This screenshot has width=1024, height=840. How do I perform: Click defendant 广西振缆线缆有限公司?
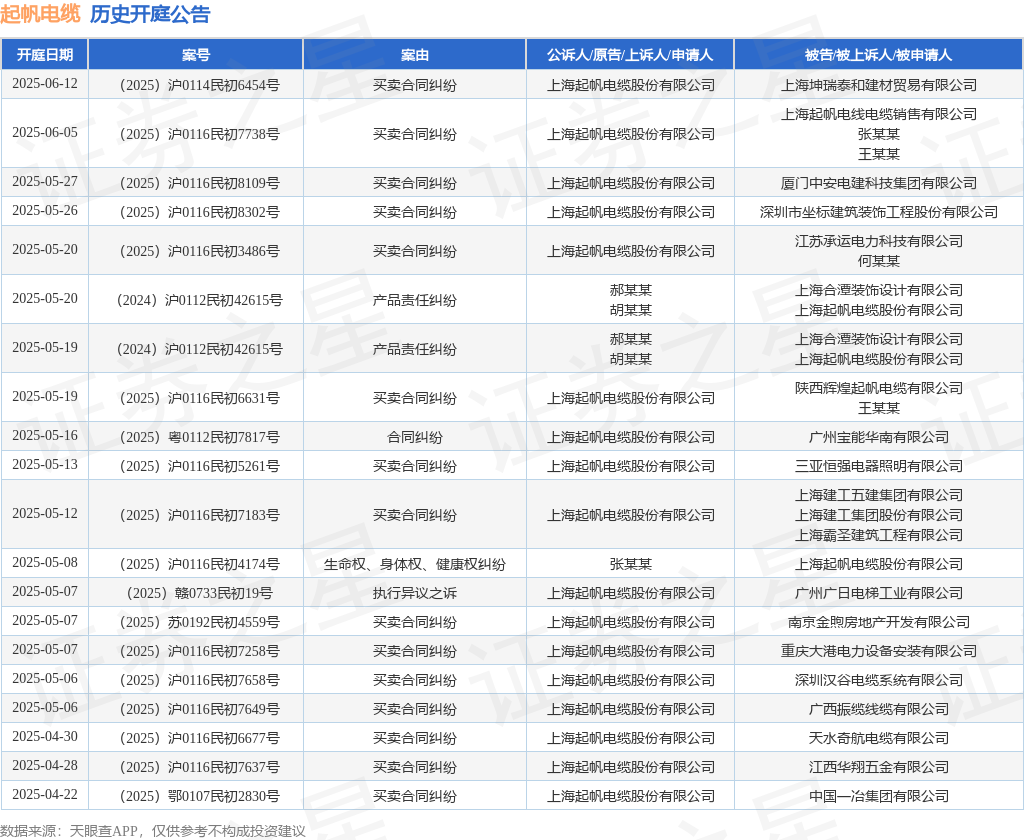click(878, 709)
